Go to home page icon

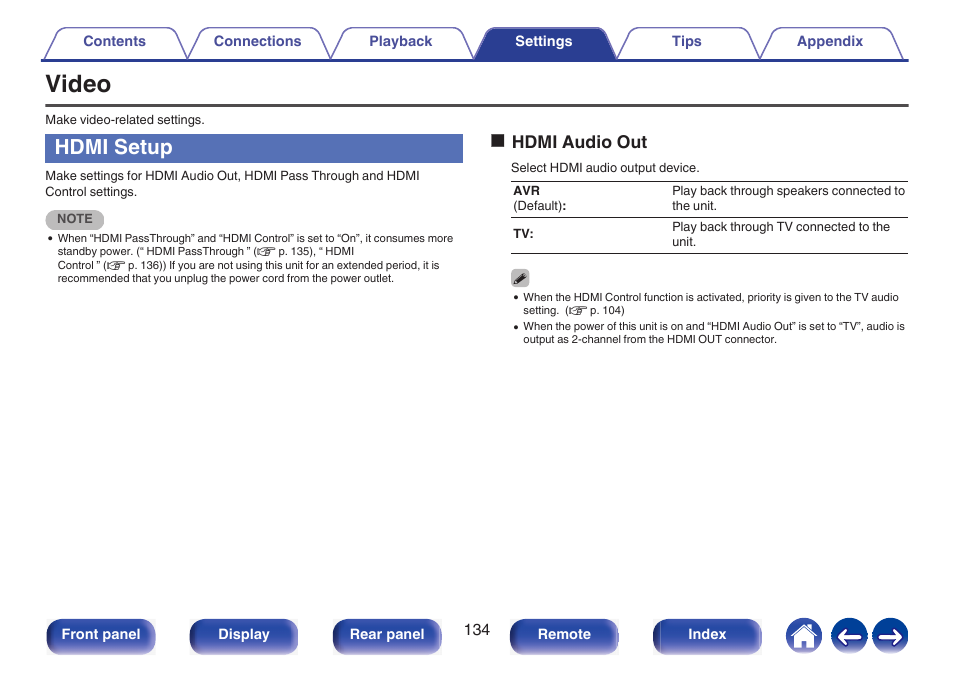click(x=804, y=636)
